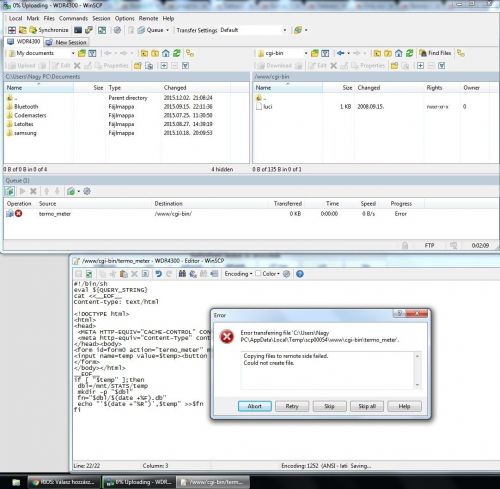Image resolution: width=500 pixels, height=489 pixels.
Task: Open the Remote menu
Action: 148,18
